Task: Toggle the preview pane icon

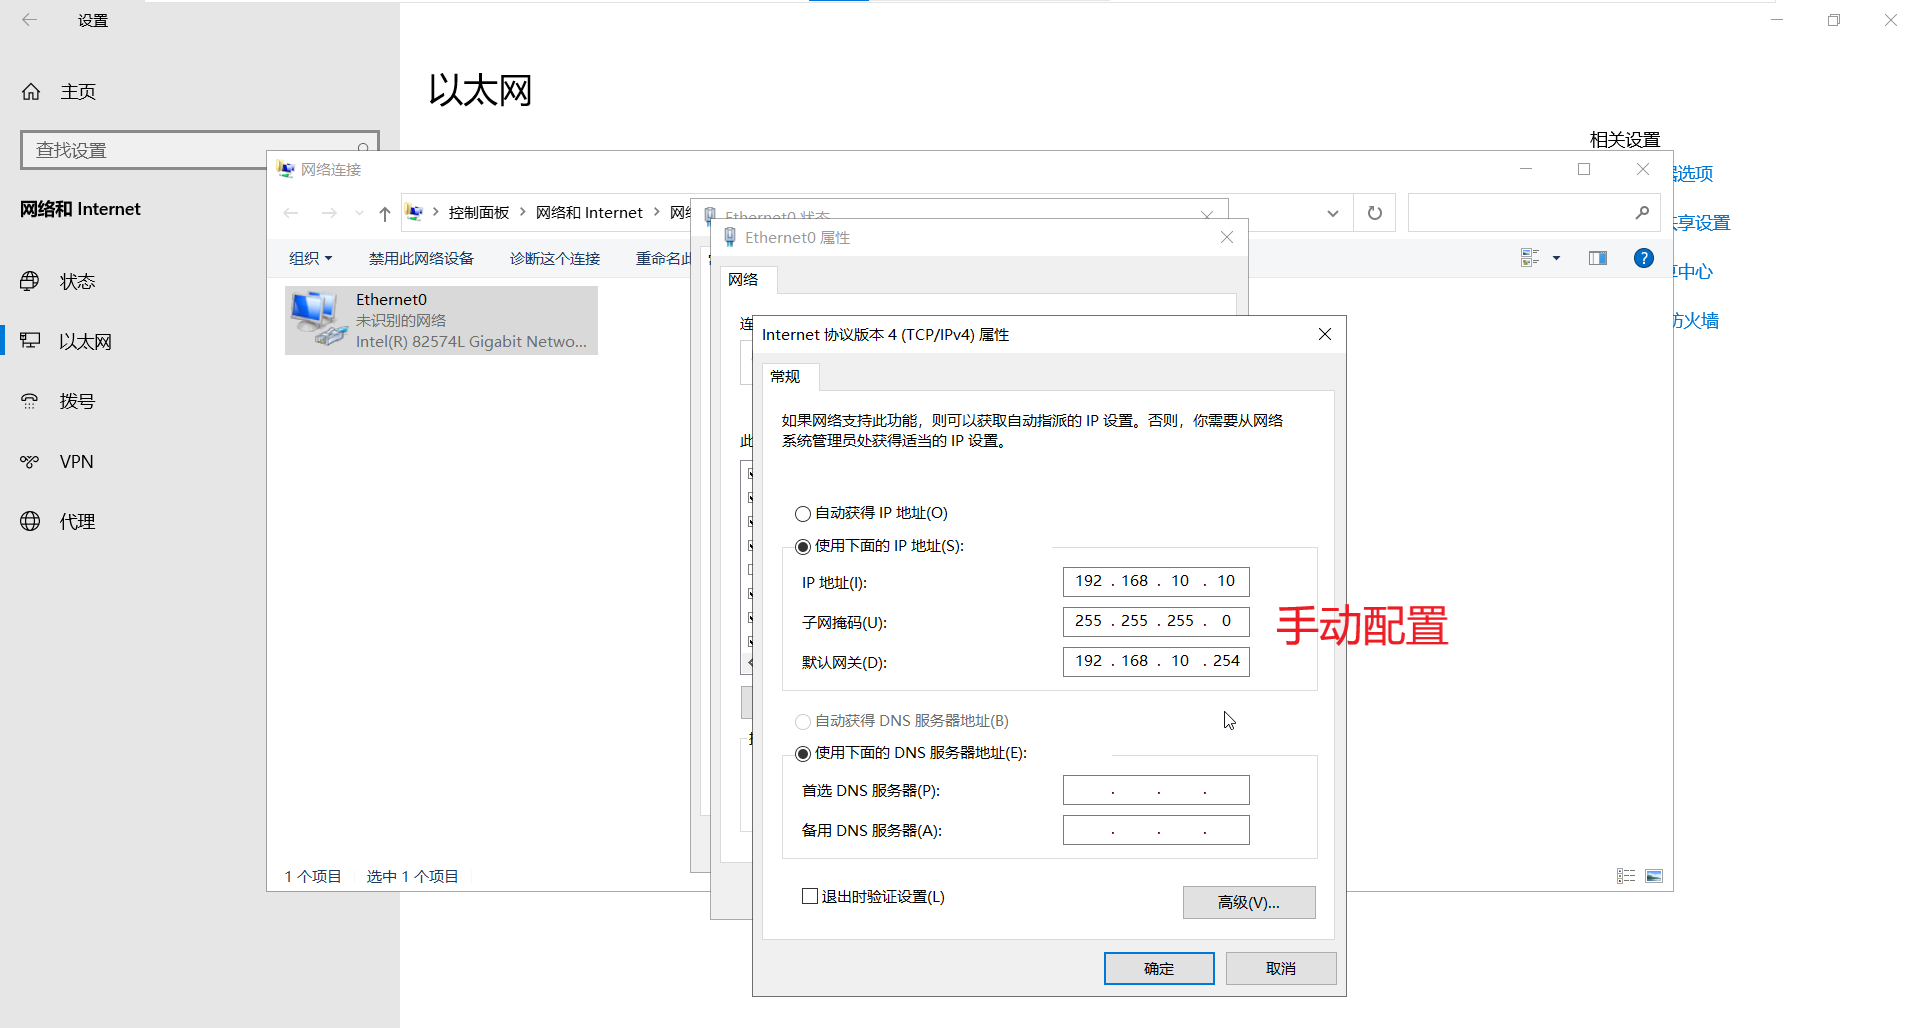Action: 1596,257
